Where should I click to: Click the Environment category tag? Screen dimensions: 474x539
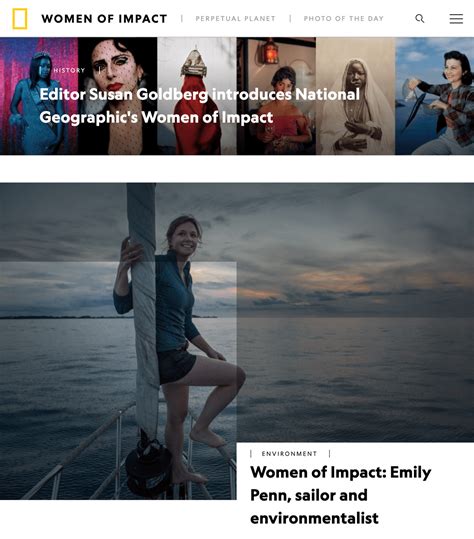coord(289,454)
